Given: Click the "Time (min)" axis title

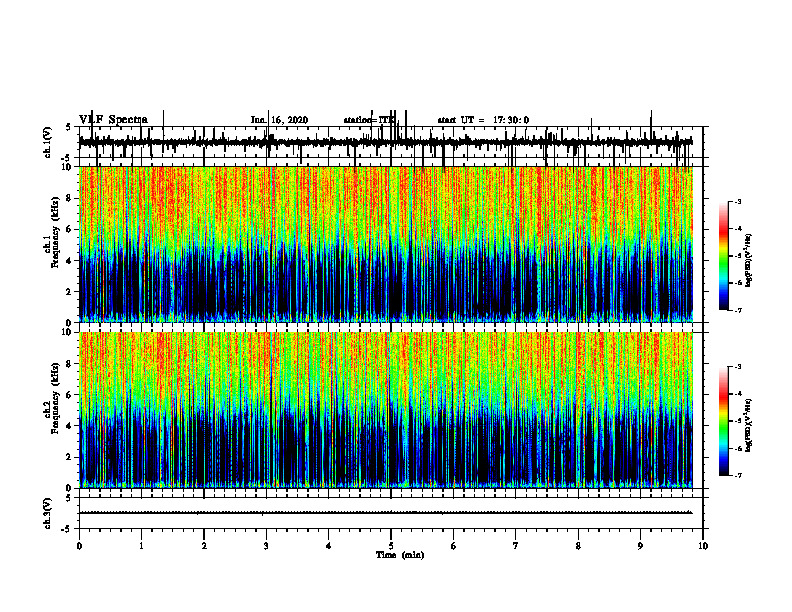Looking at the screenshot, I should coord(400,555).
